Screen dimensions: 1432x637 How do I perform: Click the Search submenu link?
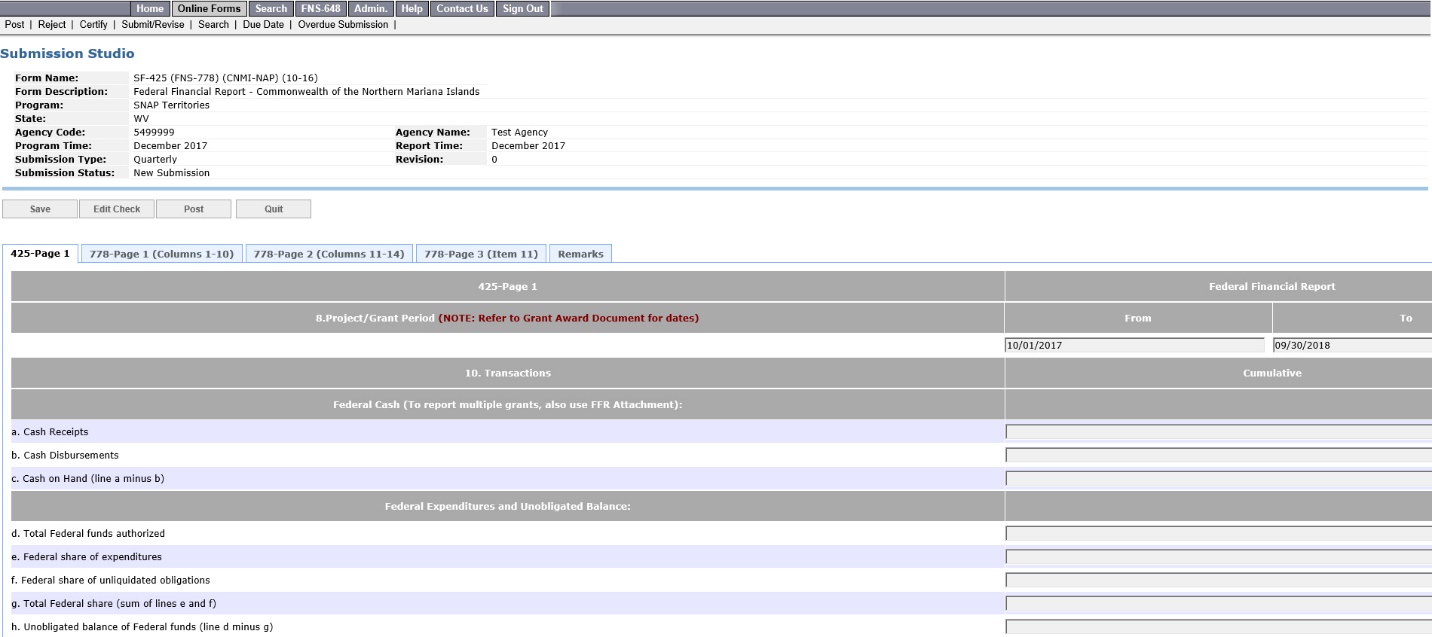214,24
